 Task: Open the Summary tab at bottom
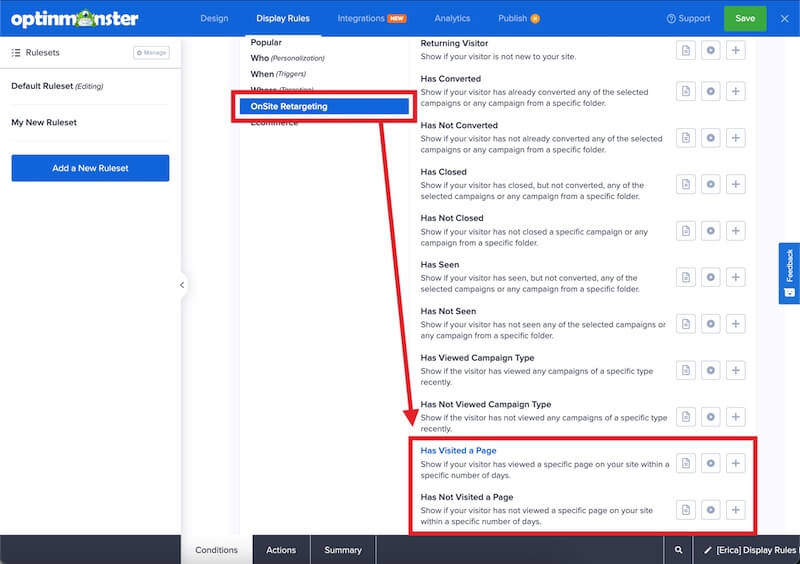tap(343, 550)
